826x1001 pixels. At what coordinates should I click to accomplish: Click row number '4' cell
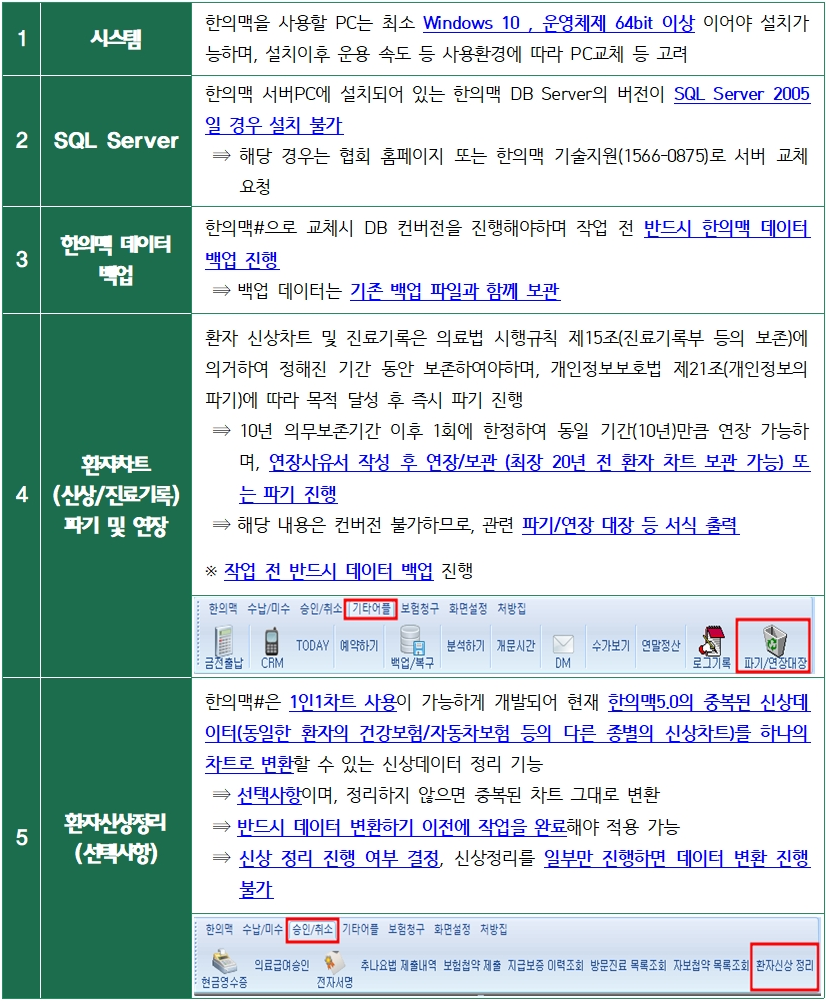(x=22, y=495)
